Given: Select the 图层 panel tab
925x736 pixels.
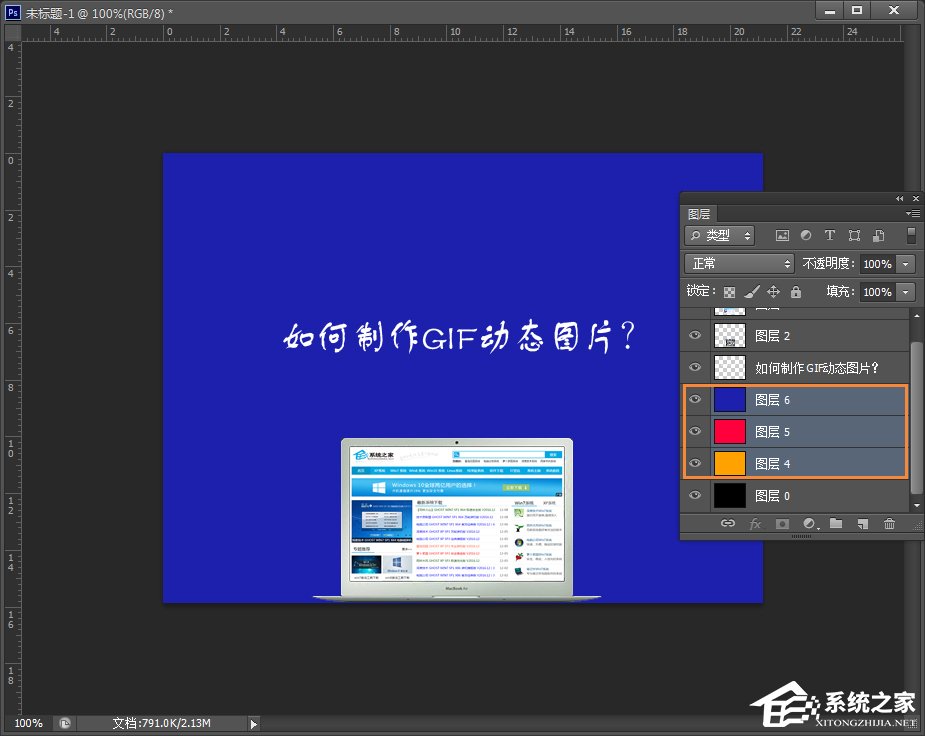Looking at the screenshot, I should pyautogui.click(x=699, y=213).
